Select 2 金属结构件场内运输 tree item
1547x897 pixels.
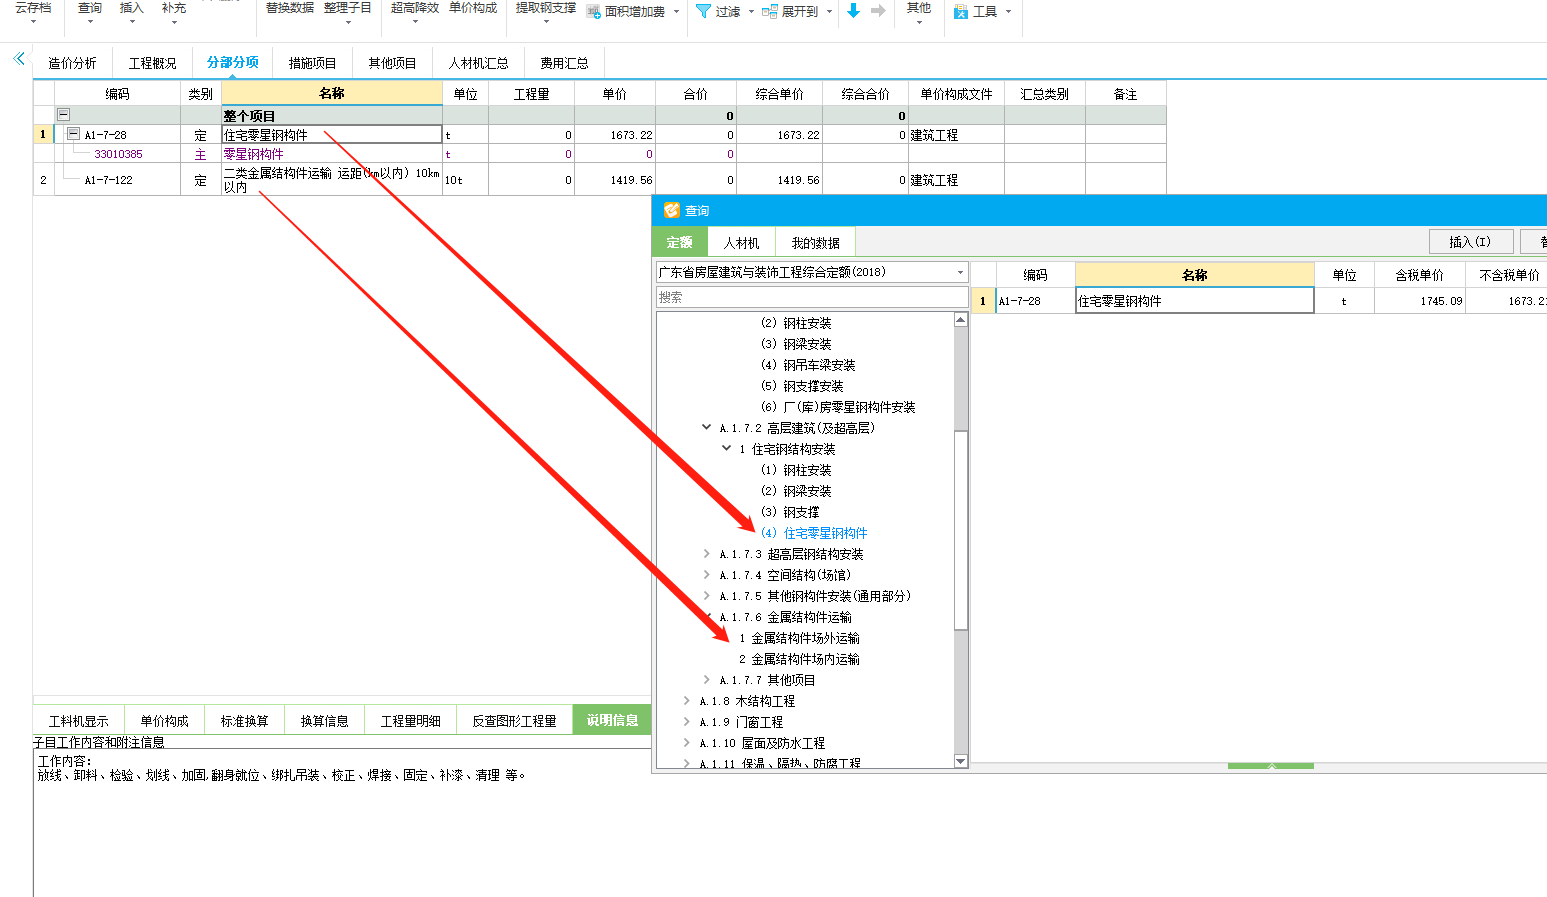[x=799, y=659]
